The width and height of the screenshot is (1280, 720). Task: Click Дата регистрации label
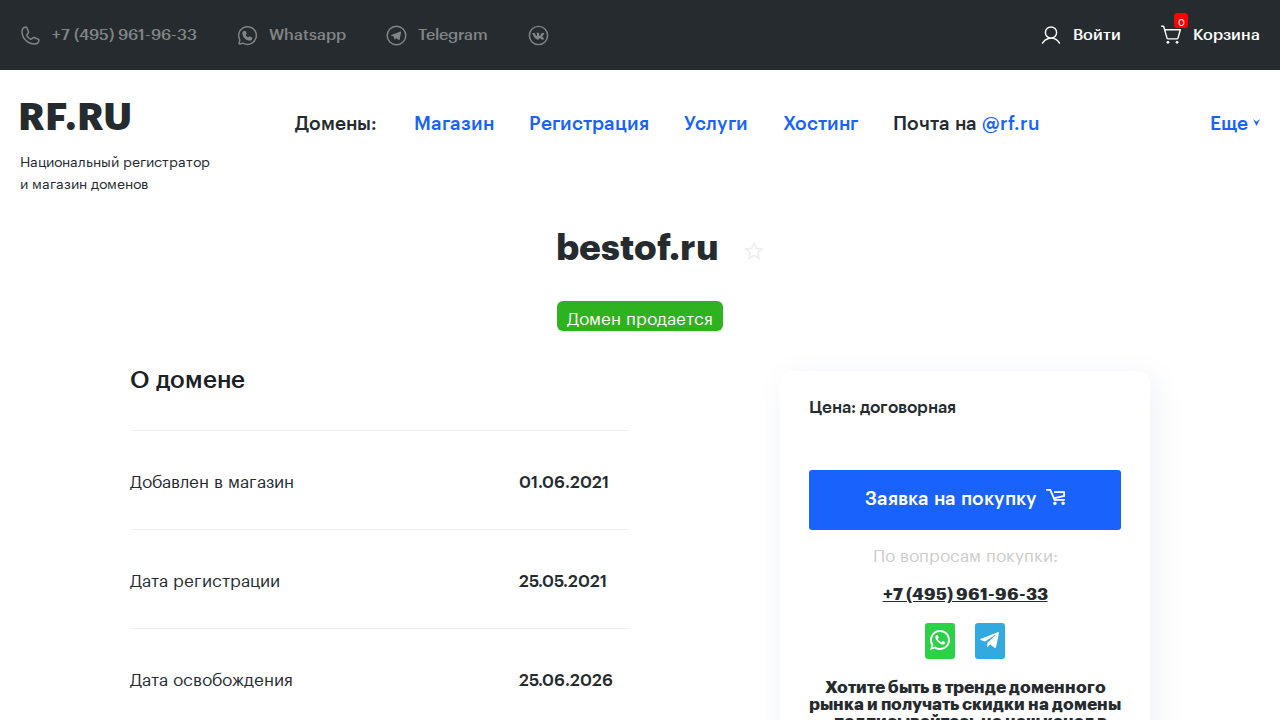point(205,581)
